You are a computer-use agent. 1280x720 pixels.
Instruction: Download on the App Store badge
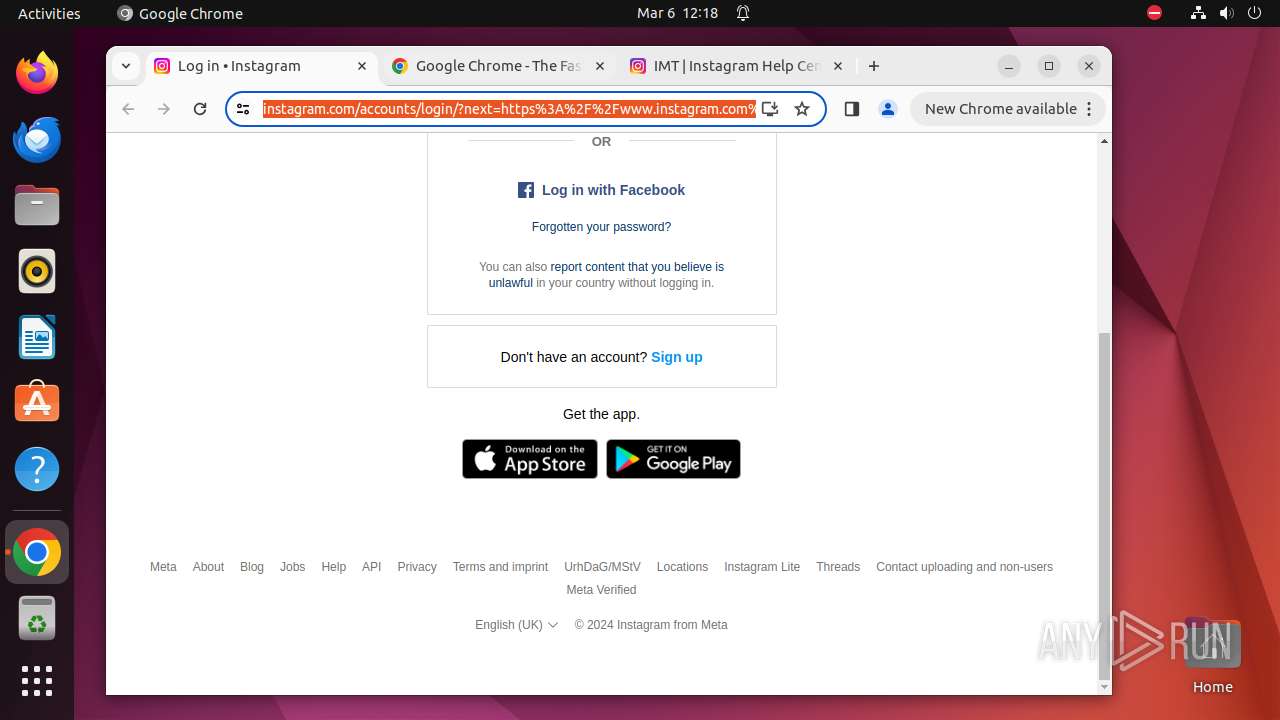pyautogui.click(x=530, y=459)
